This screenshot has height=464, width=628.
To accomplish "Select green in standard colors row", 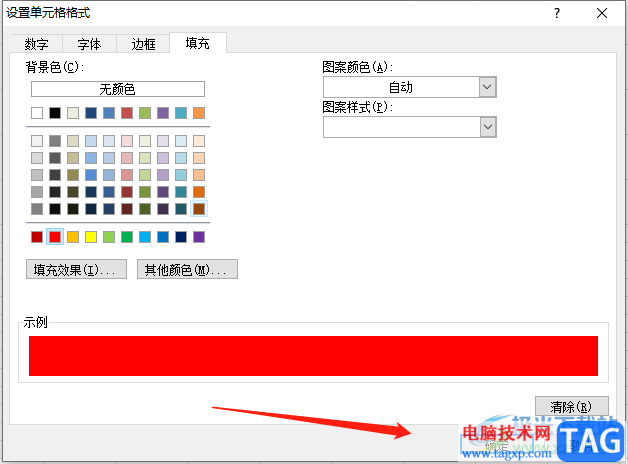I will pos(127,237).
